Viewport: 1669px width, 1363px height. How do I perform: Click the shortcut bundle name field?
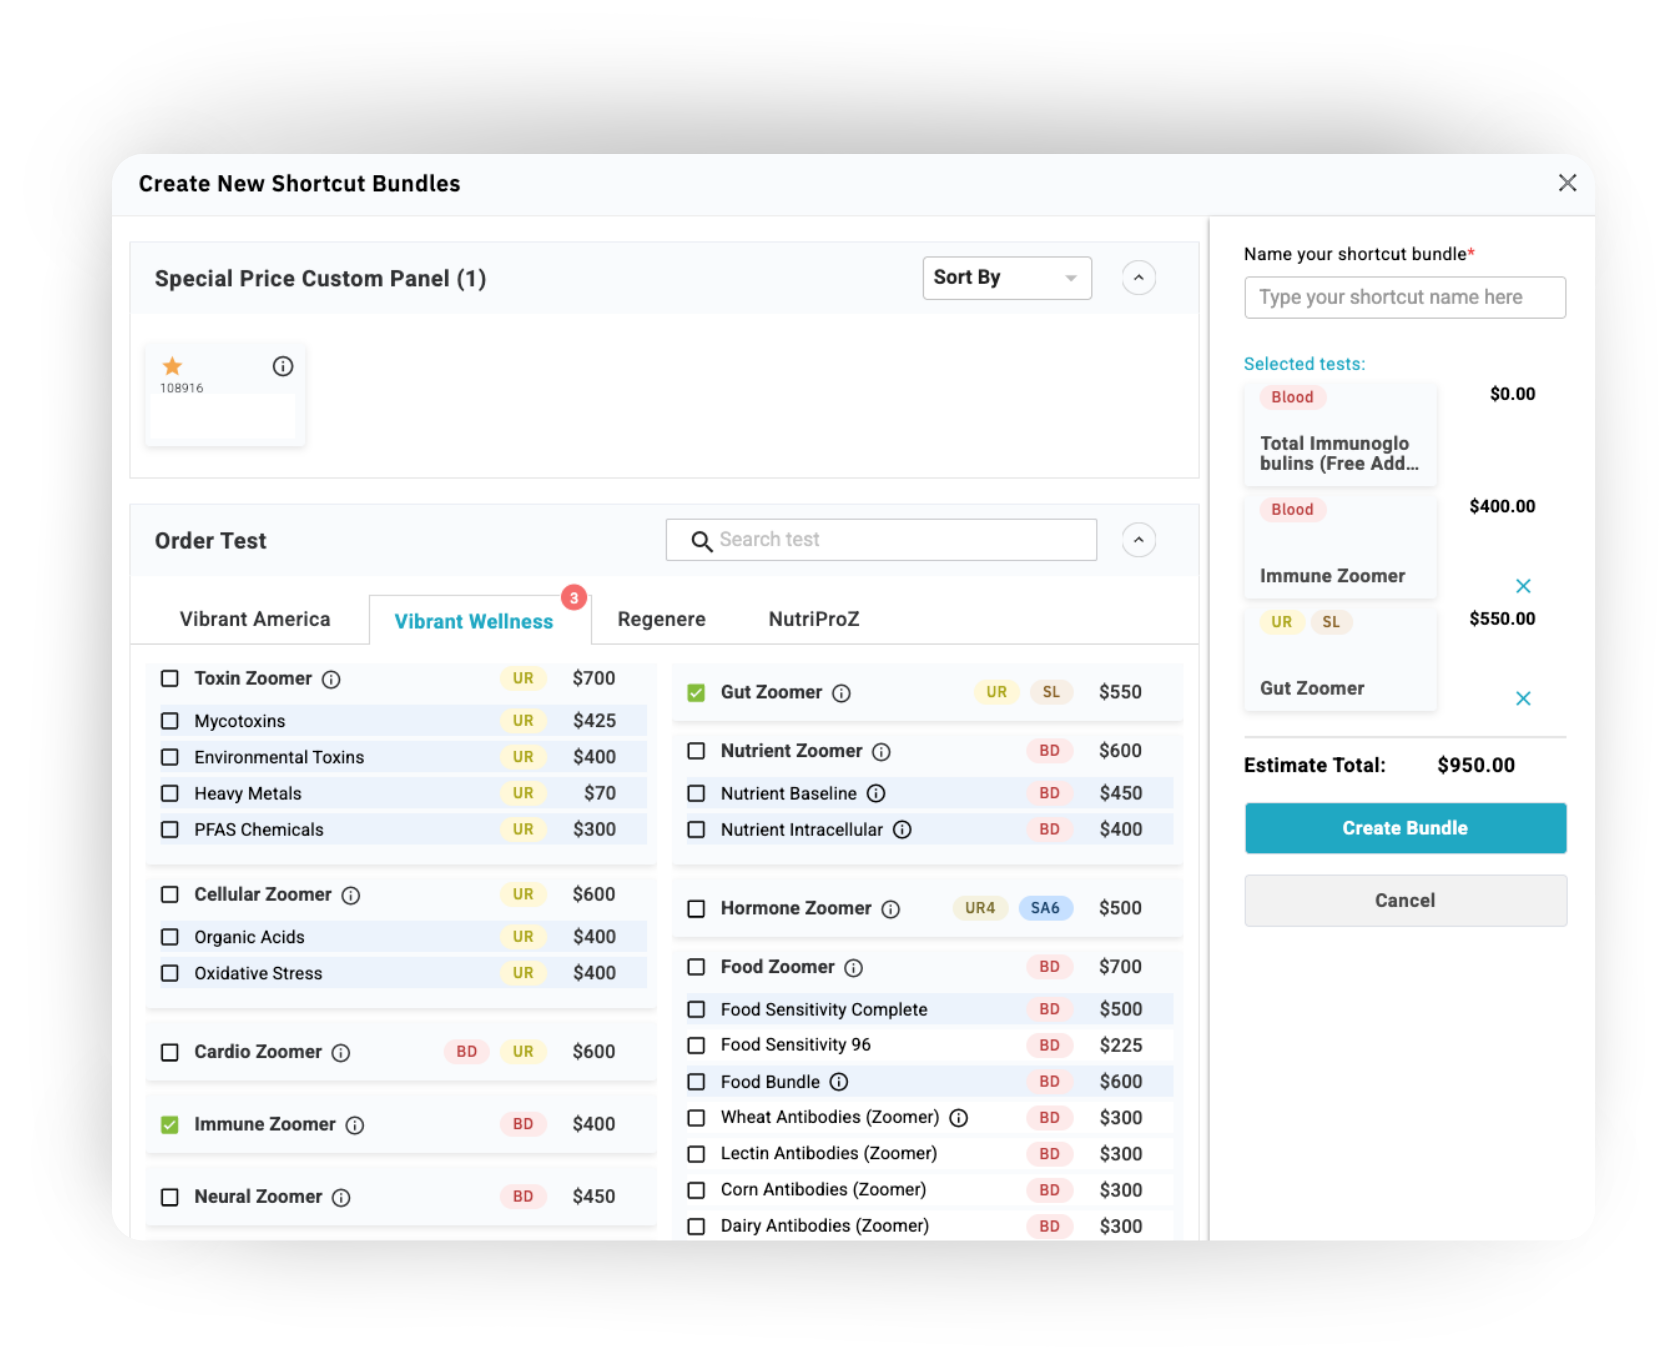click(1405, 298)
